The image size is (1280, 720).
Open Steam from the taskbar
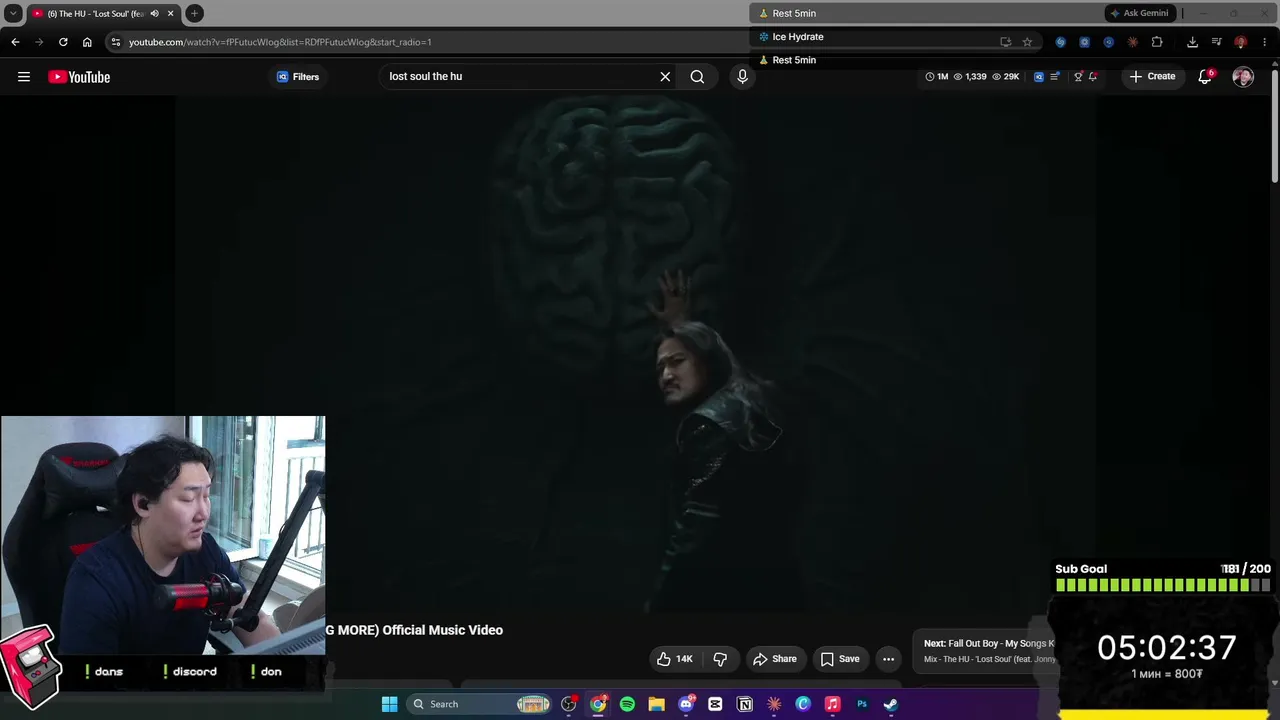point(891,704)
